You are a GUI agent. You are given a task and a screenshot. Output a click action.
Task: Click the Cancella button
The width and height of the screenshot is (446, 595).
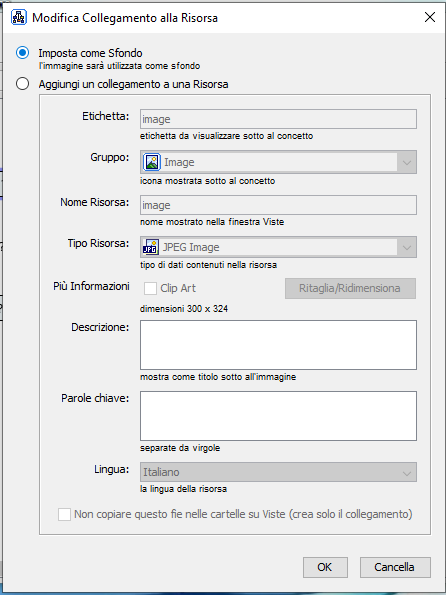click(x=395, y=567)
